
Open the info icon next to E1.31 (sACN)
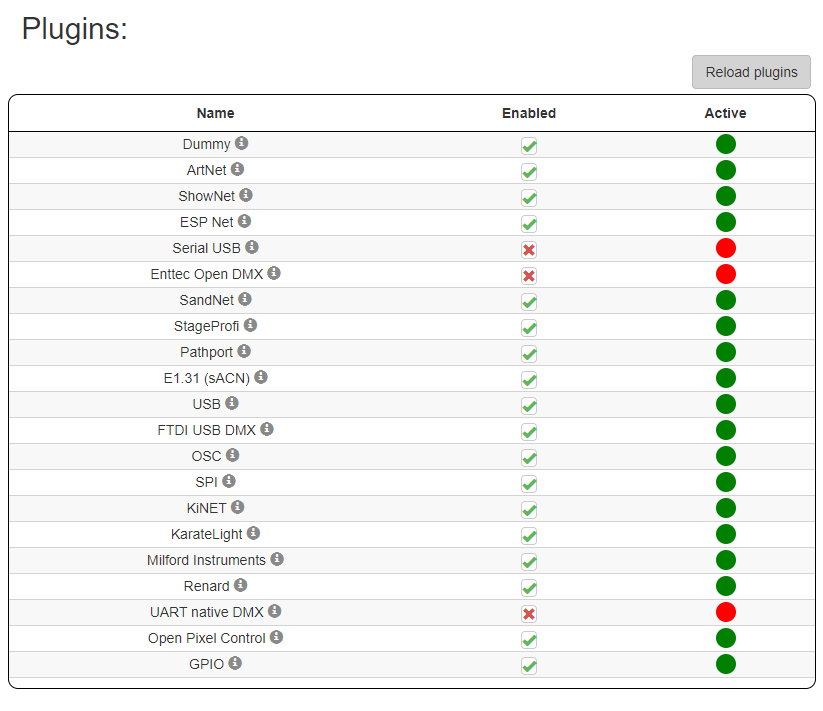[261, 377]
